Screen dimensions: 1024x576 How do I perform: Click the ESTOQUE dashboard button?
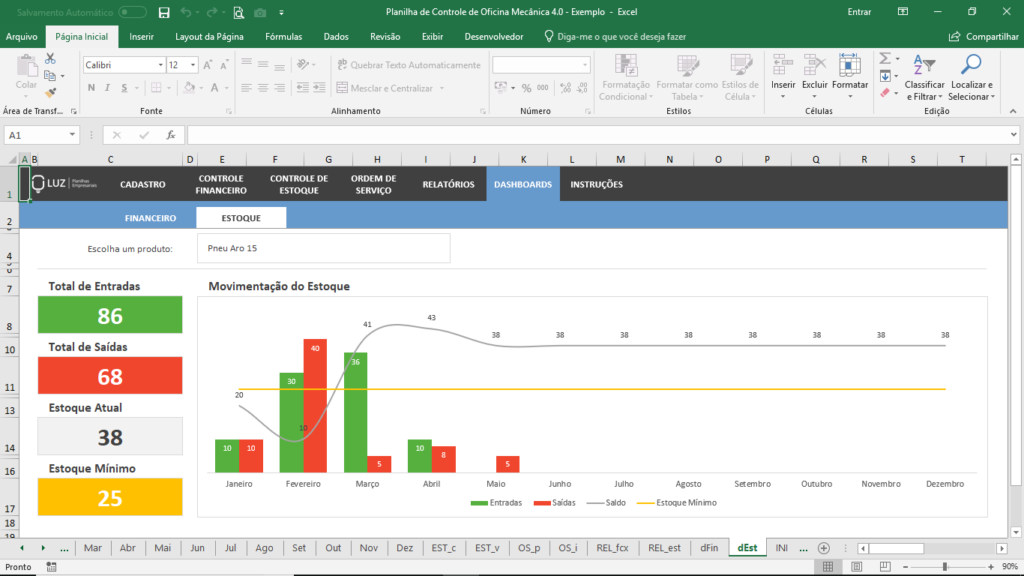(x=242, y=217)
